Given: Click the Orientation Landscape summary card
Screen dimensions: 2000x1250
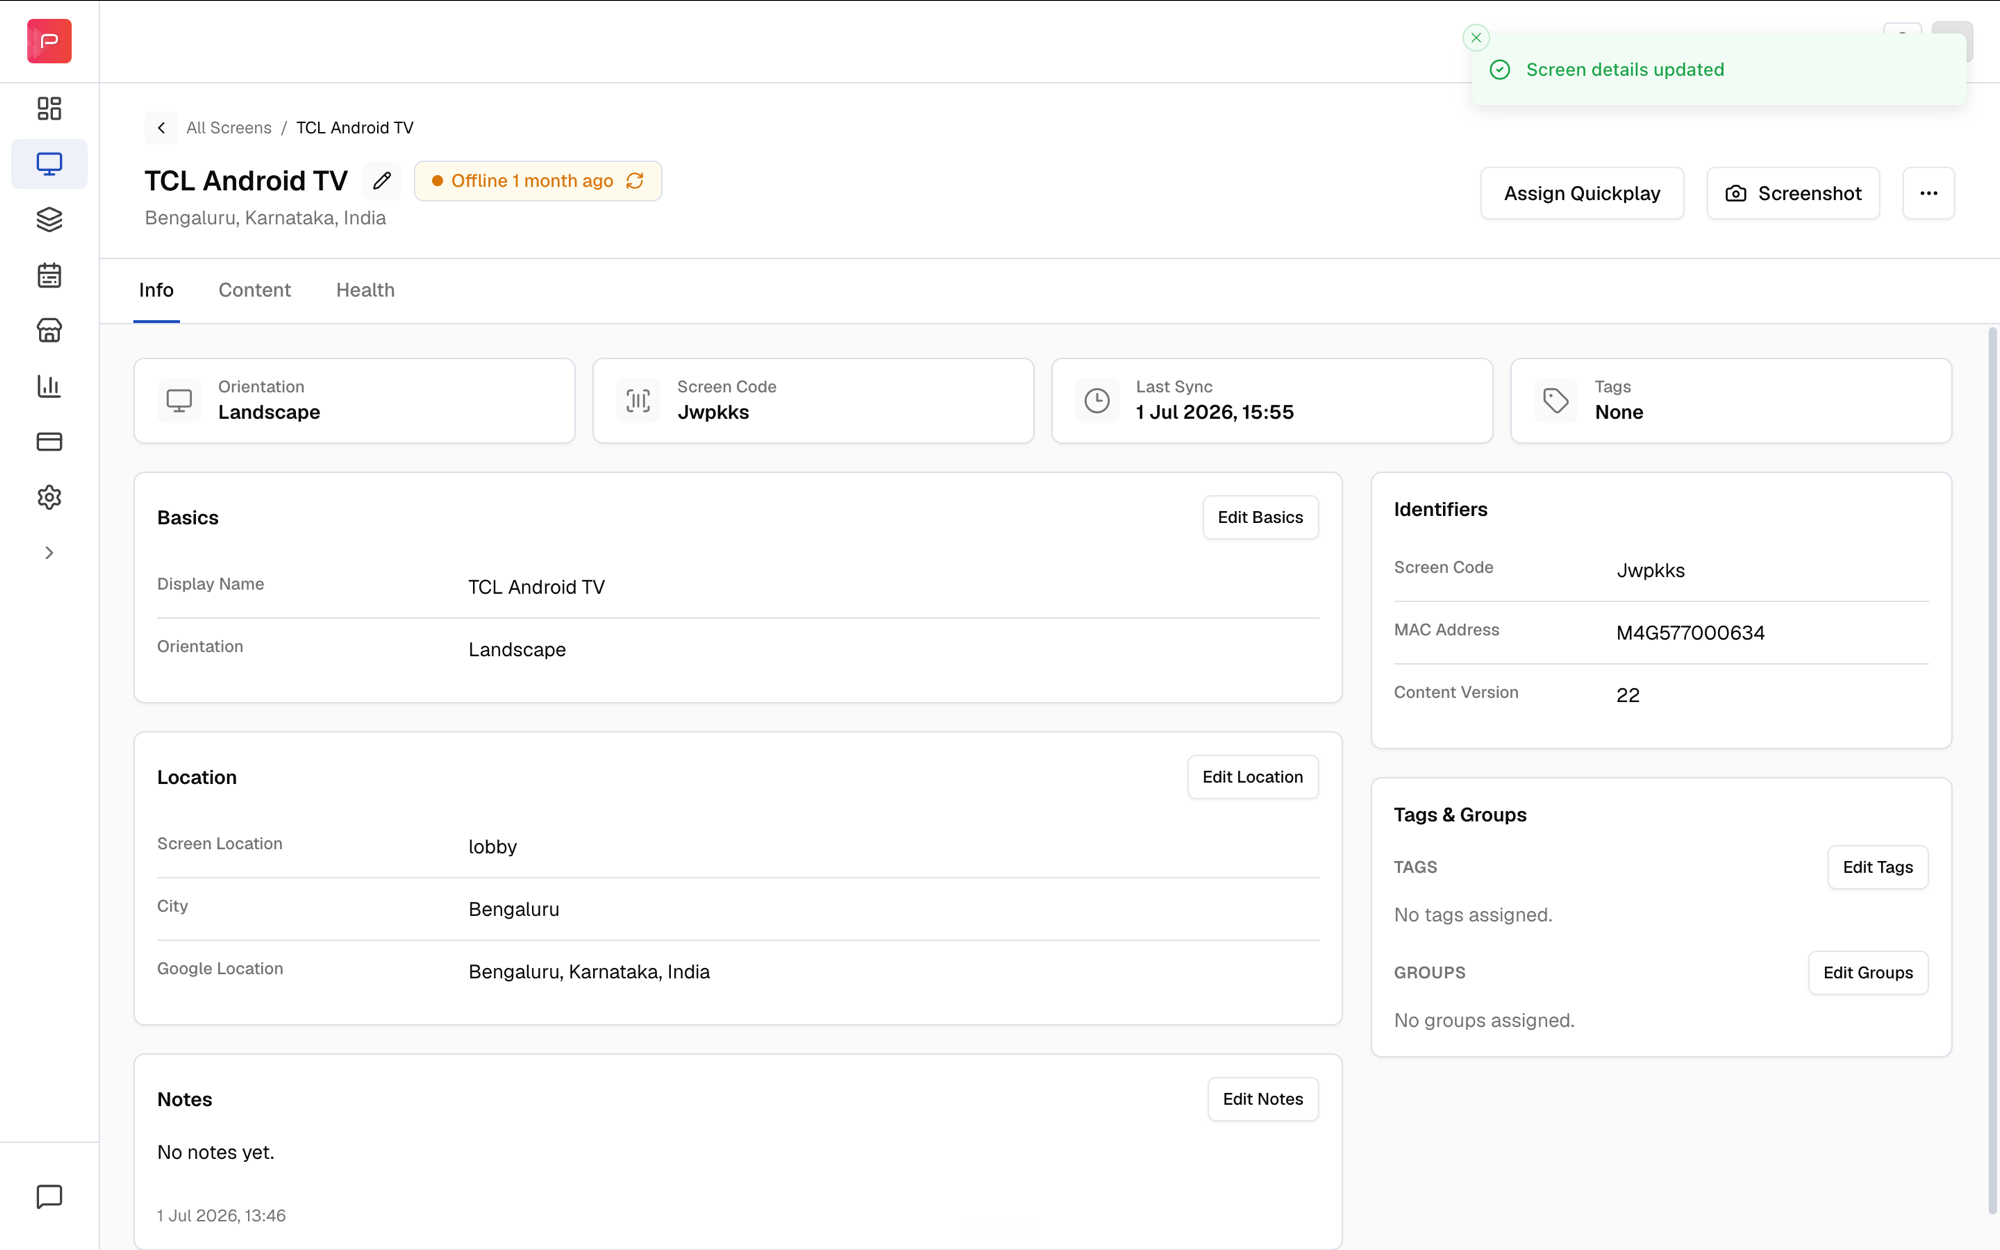Looking at the screenshot, I should (x=354, y=401).
